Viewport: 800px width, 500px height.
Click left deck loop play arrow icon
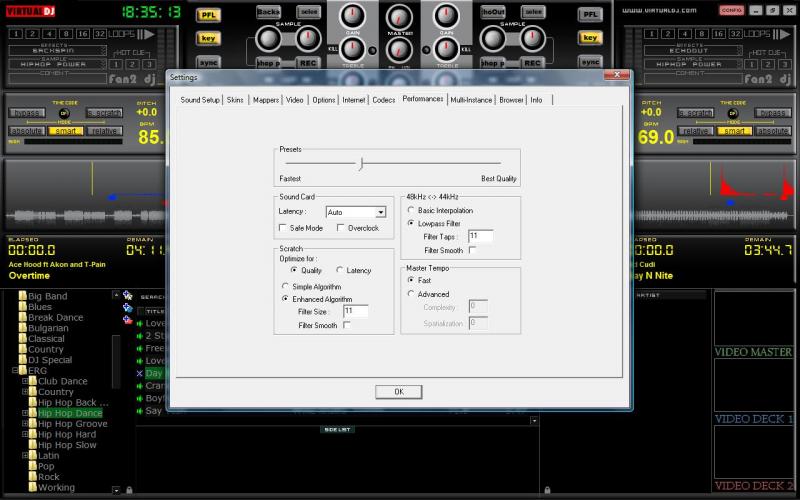149,34
